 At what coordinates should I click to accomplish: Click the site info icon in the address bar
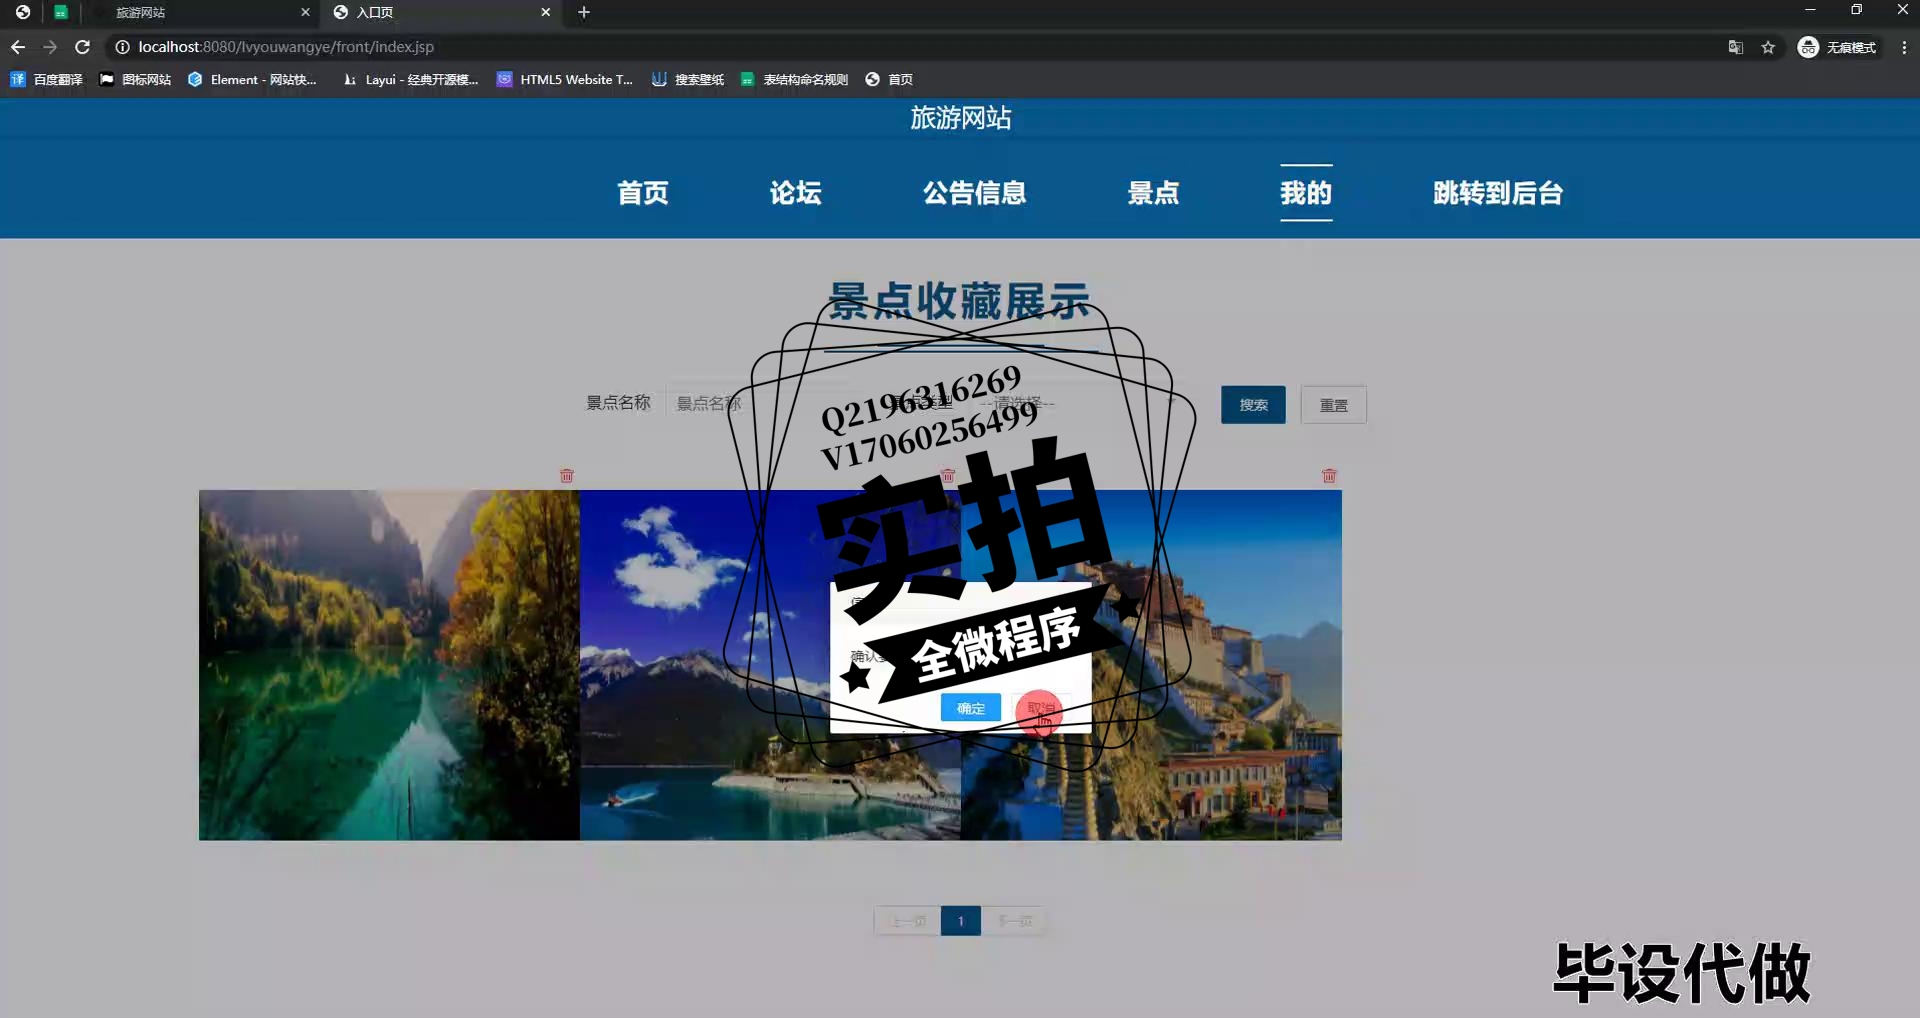click(122, 47)
